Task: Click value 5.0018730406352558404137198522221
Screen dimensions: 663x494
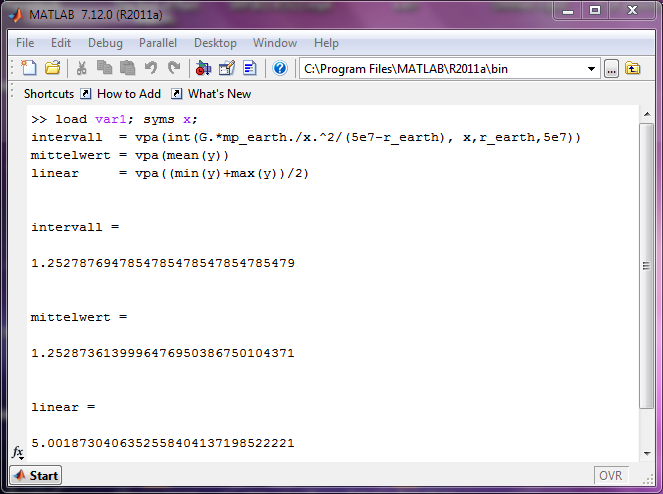Action: pos(163,443)
